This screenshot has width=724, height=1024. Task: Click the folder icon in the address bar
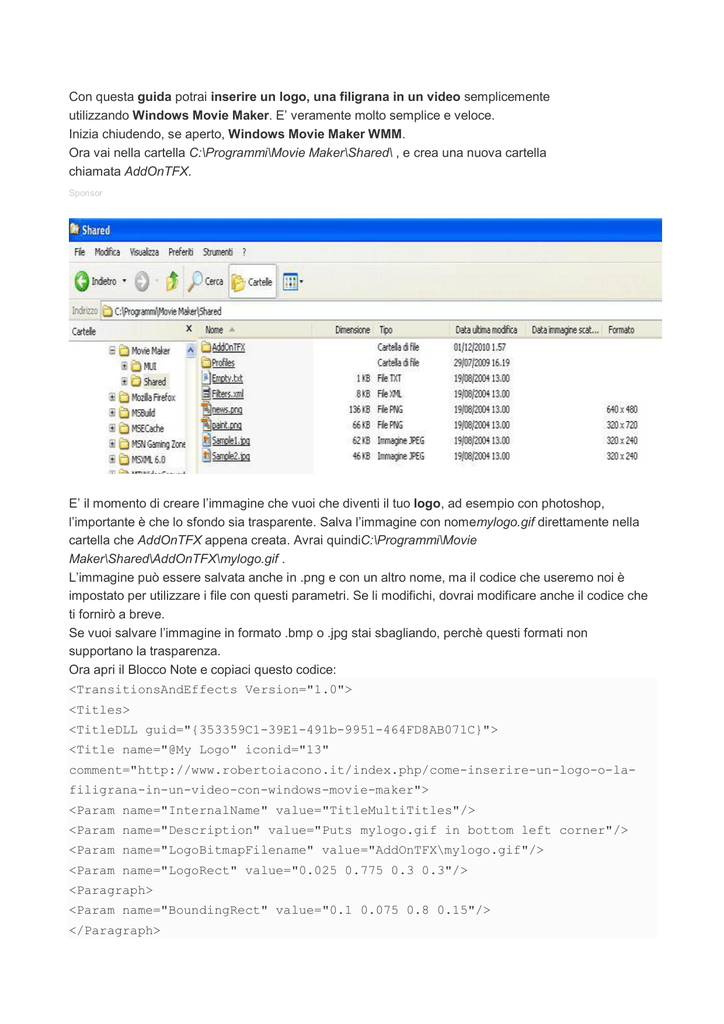(107, 312)
